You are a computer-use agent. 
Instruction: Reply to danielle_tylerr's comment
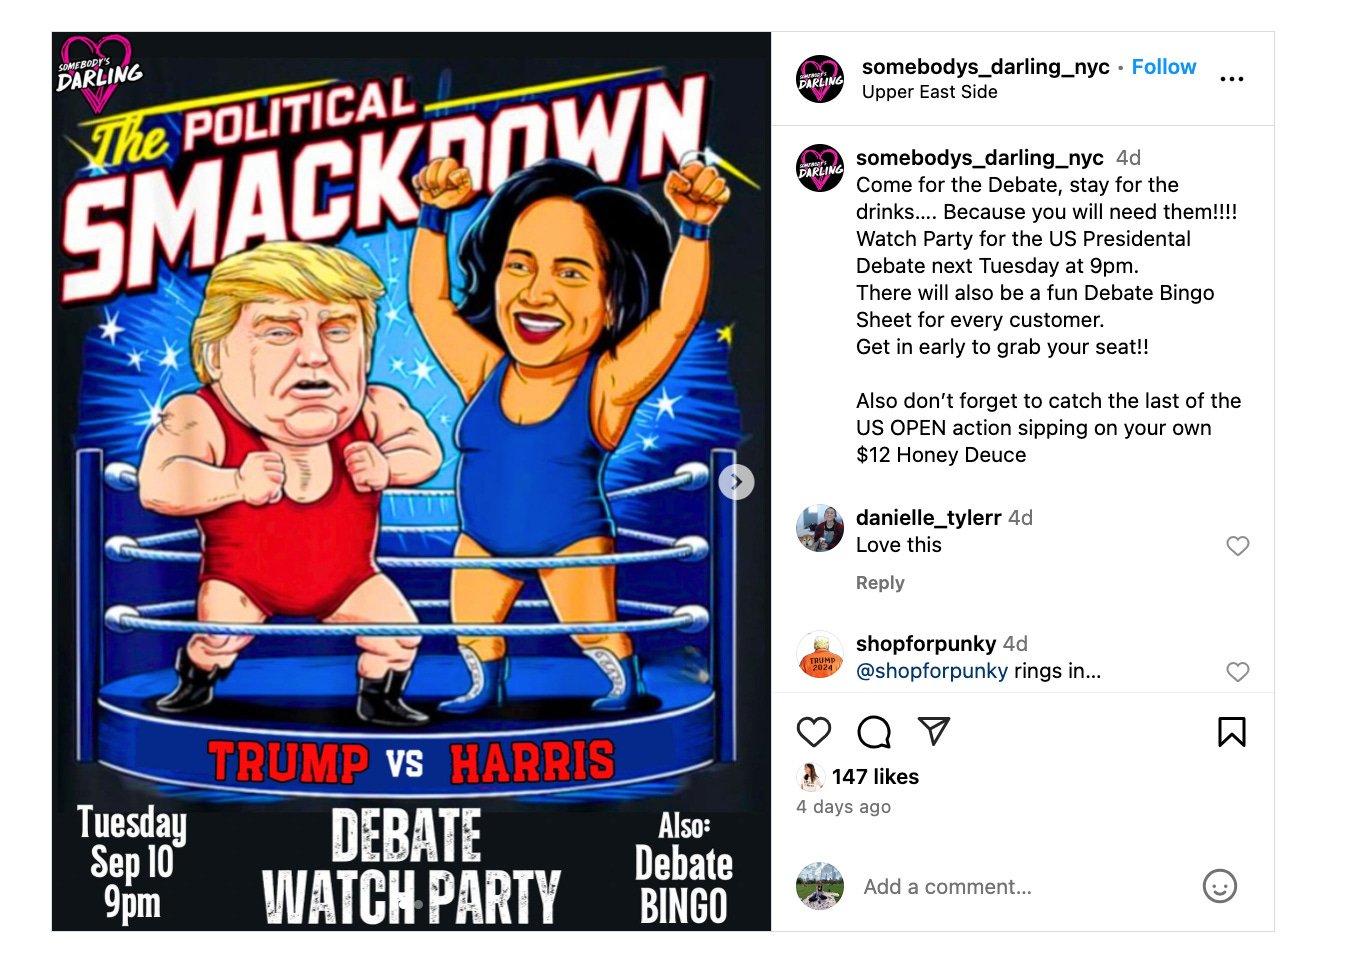tap(880, 583)
